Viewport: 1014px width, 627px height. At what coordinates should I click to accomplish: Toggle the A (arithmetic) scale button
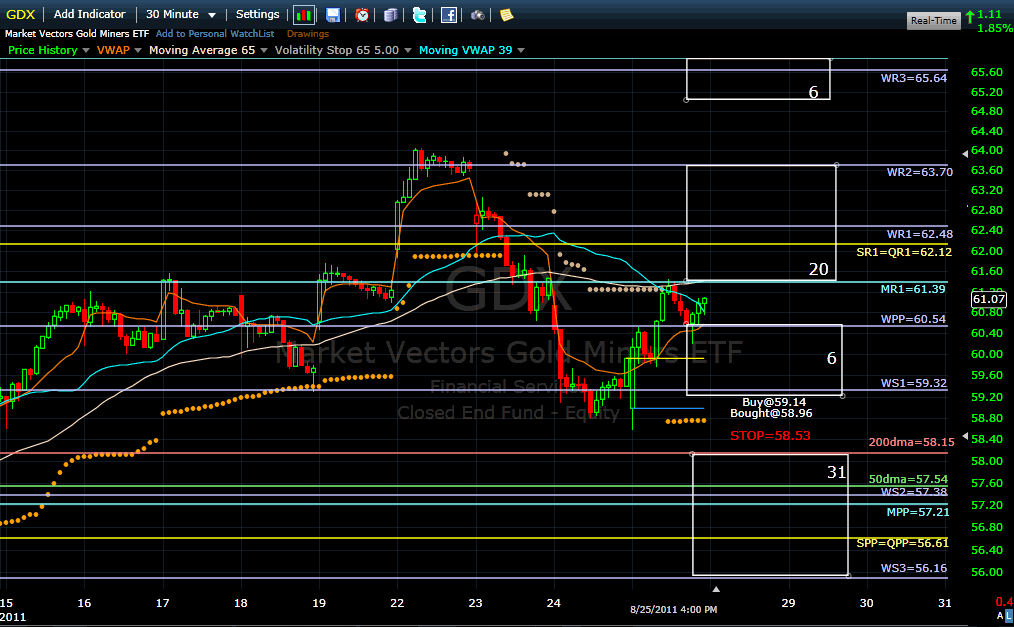(x=1000, y=615)
